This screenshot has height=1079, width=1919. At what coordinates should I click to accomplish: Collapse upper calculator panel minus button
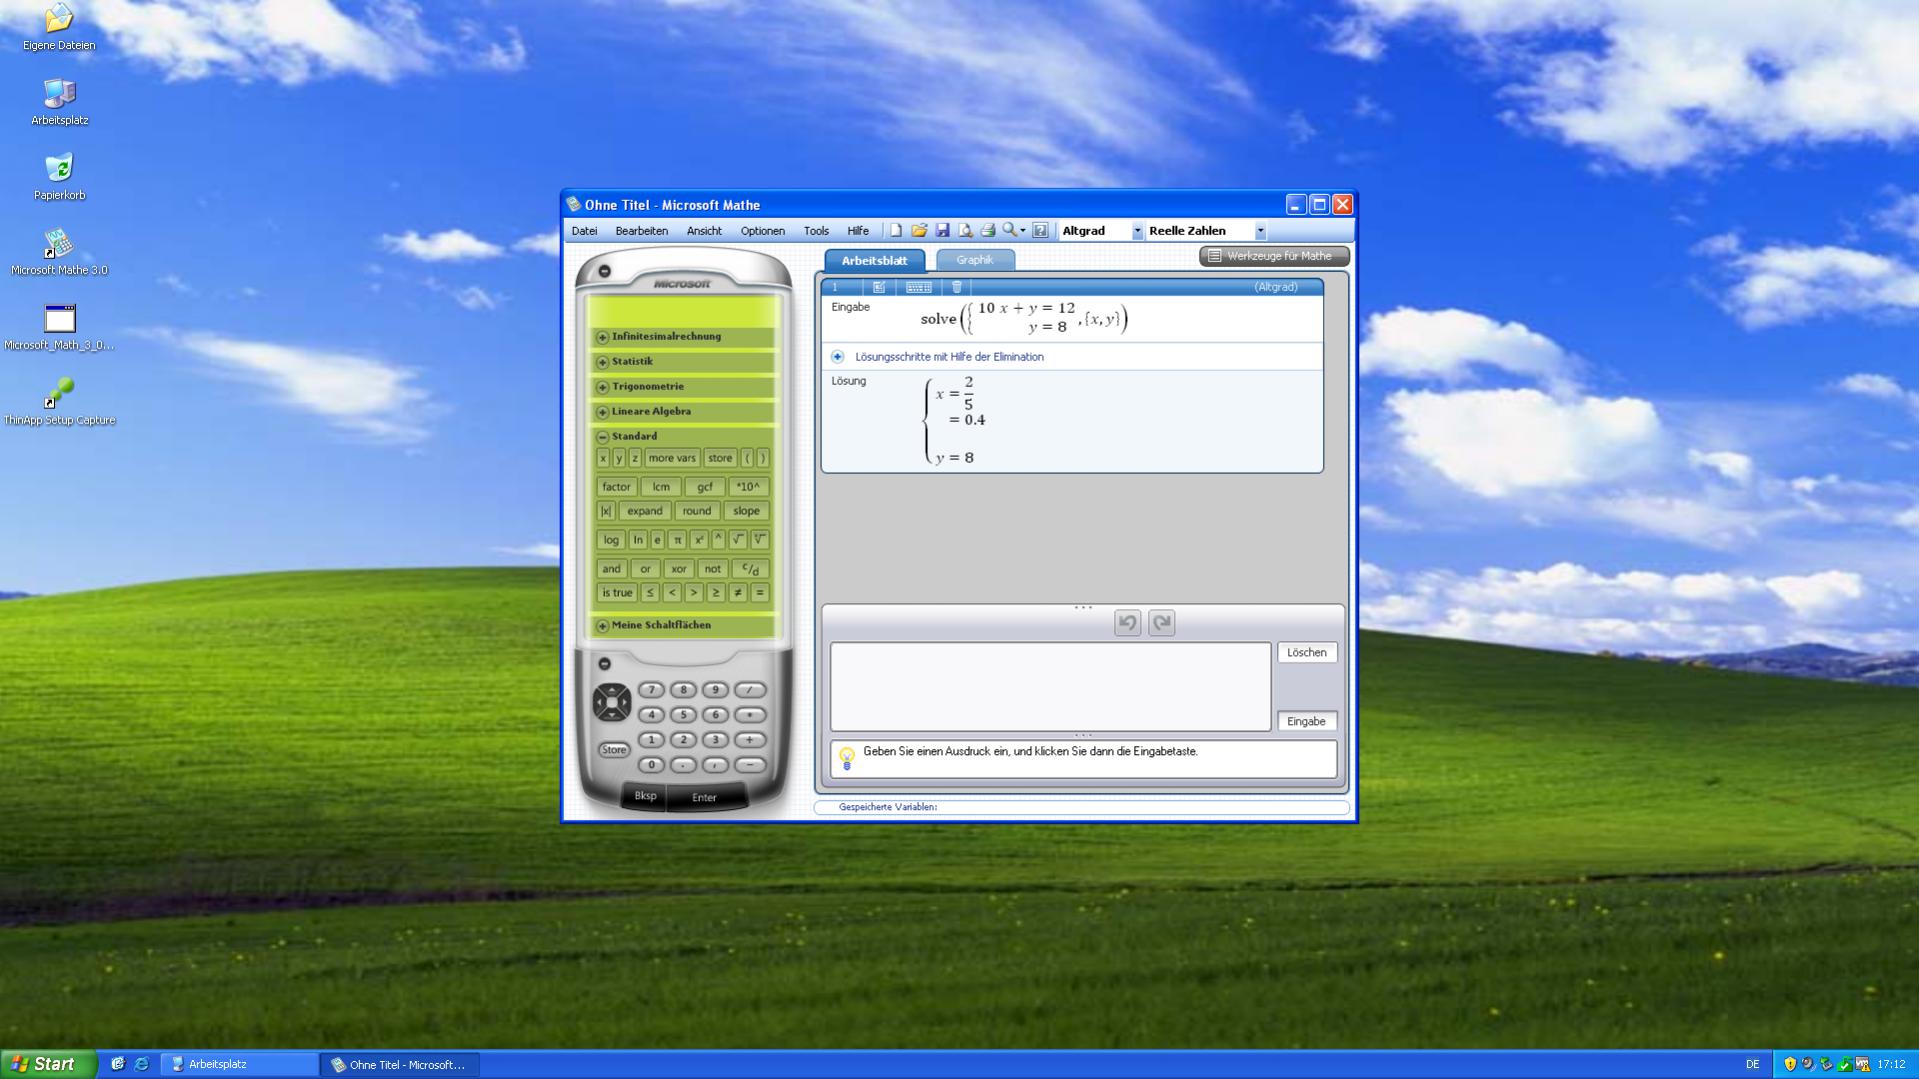point(604,271)
